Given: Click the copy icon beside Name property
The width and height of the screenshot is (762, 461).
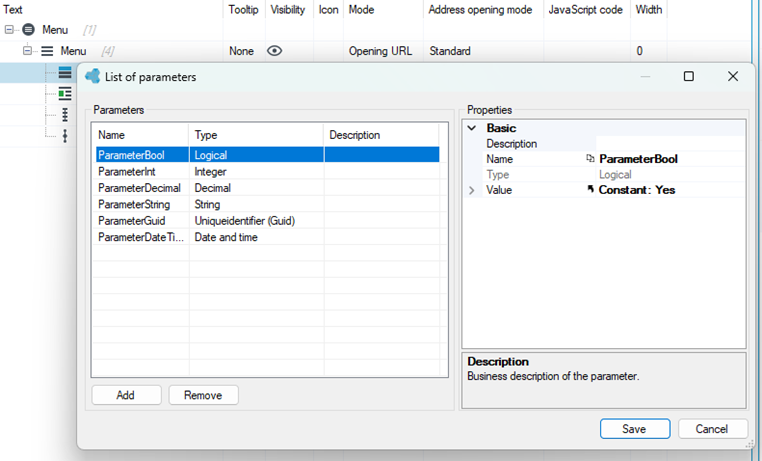Looking at the screenshot, I should 590,158.
